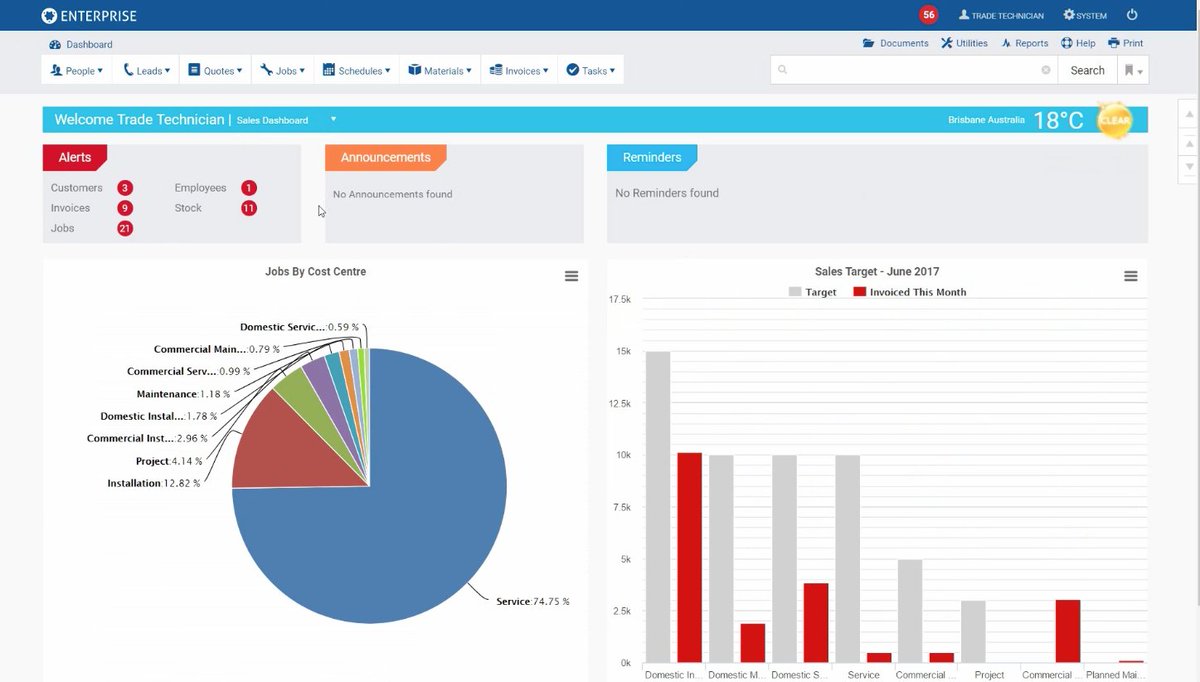
Task: Click the Service:74.75 % pie label
Action: click(533, 602)
